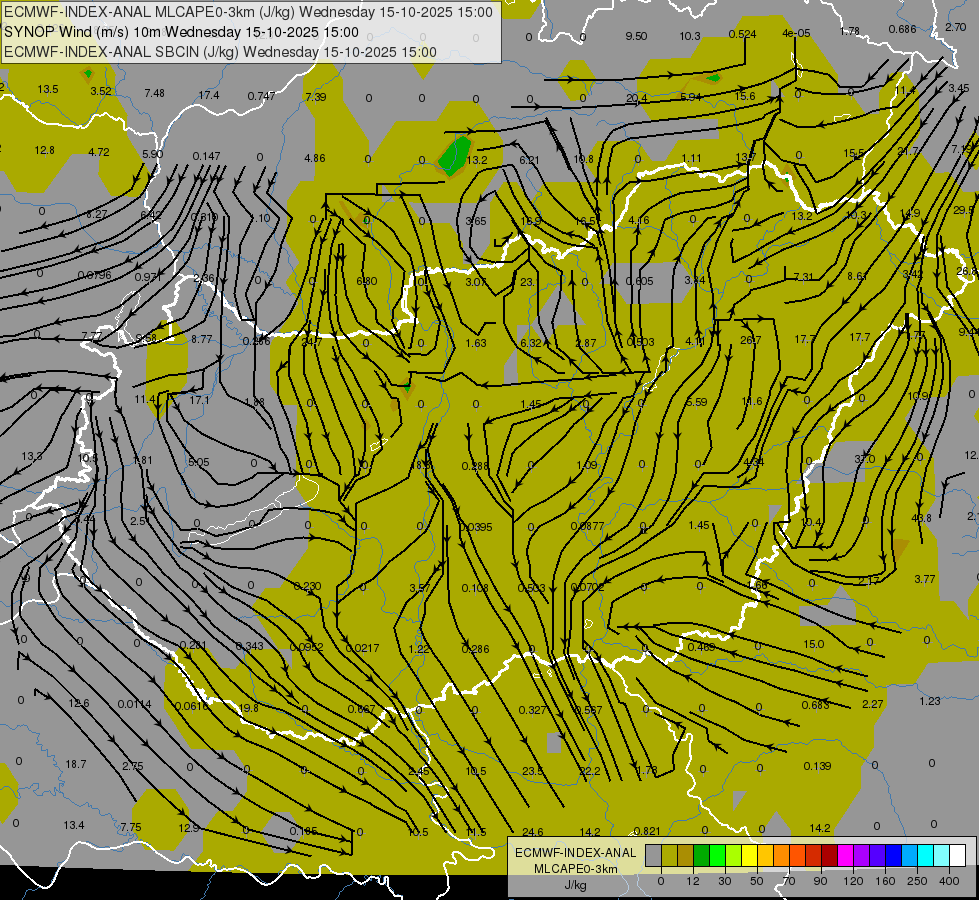Click the bright lime green legend swatch
This screenshot has width=979, height=900.
[x=717, y=856]
